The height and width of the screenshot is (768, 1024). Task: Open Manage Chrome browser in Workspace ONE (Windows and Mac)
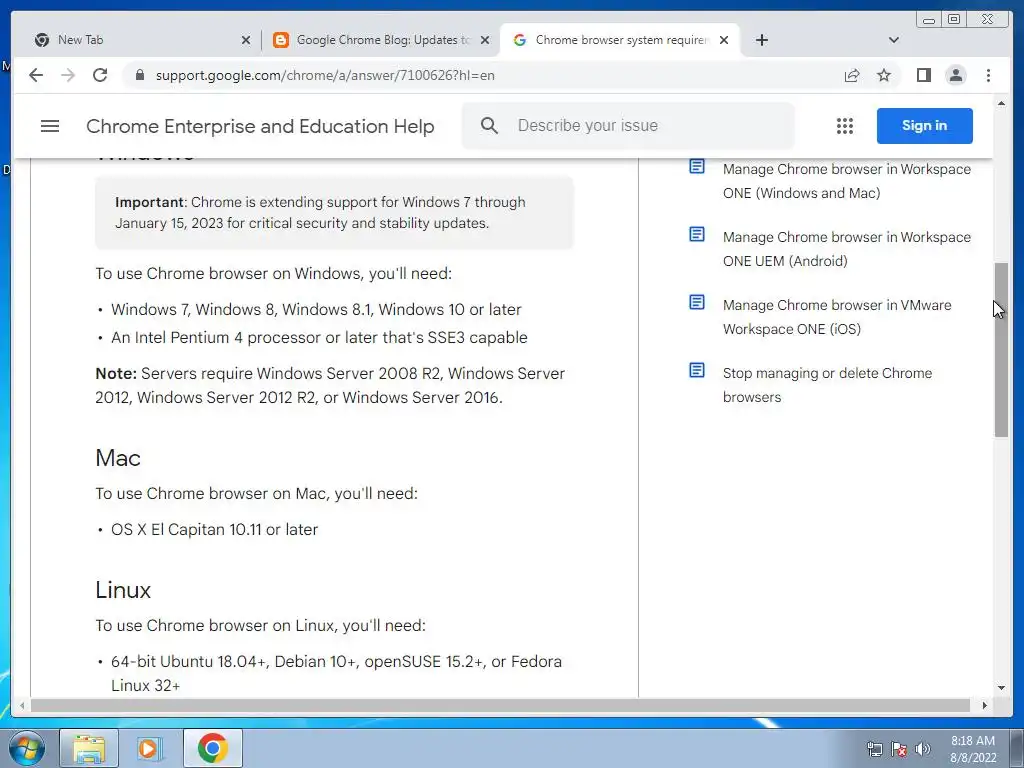846,181
